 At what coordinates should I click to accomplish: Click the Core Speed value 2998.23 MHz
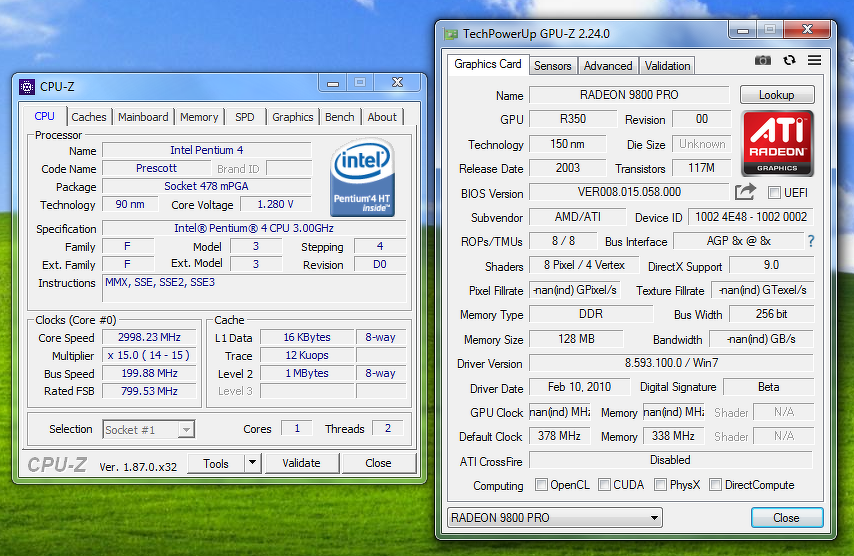click(x=149, y=337)
